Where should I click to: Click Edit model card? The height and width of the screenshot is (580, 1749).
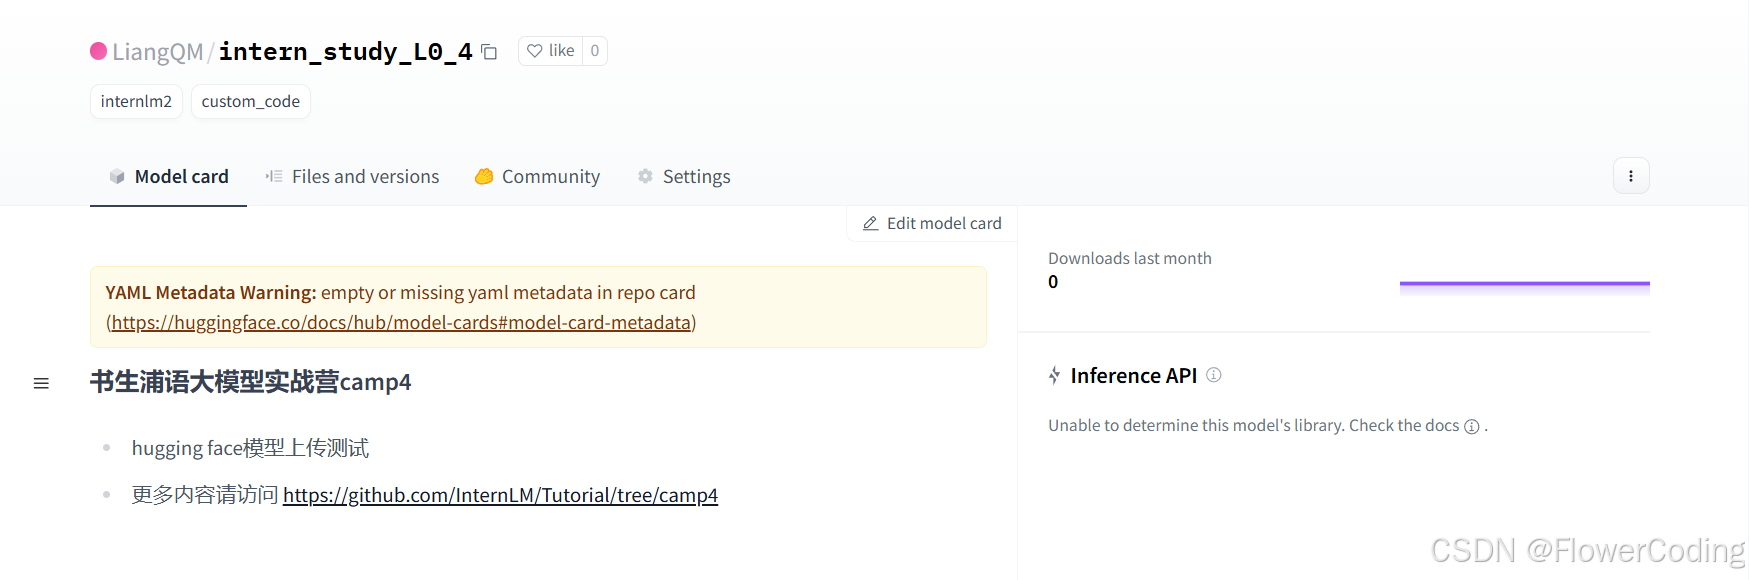coord(932,223)
